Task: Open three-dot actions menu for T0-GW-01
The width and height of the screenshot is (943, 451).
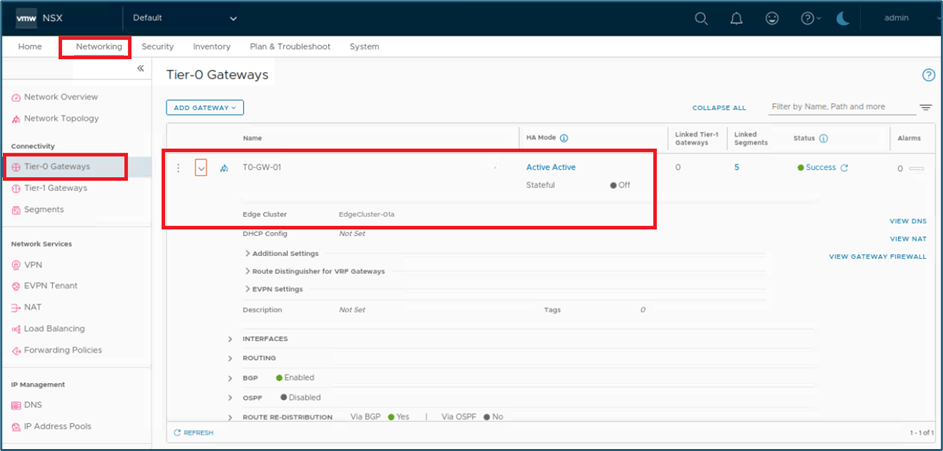Action: tap(179, 168)
